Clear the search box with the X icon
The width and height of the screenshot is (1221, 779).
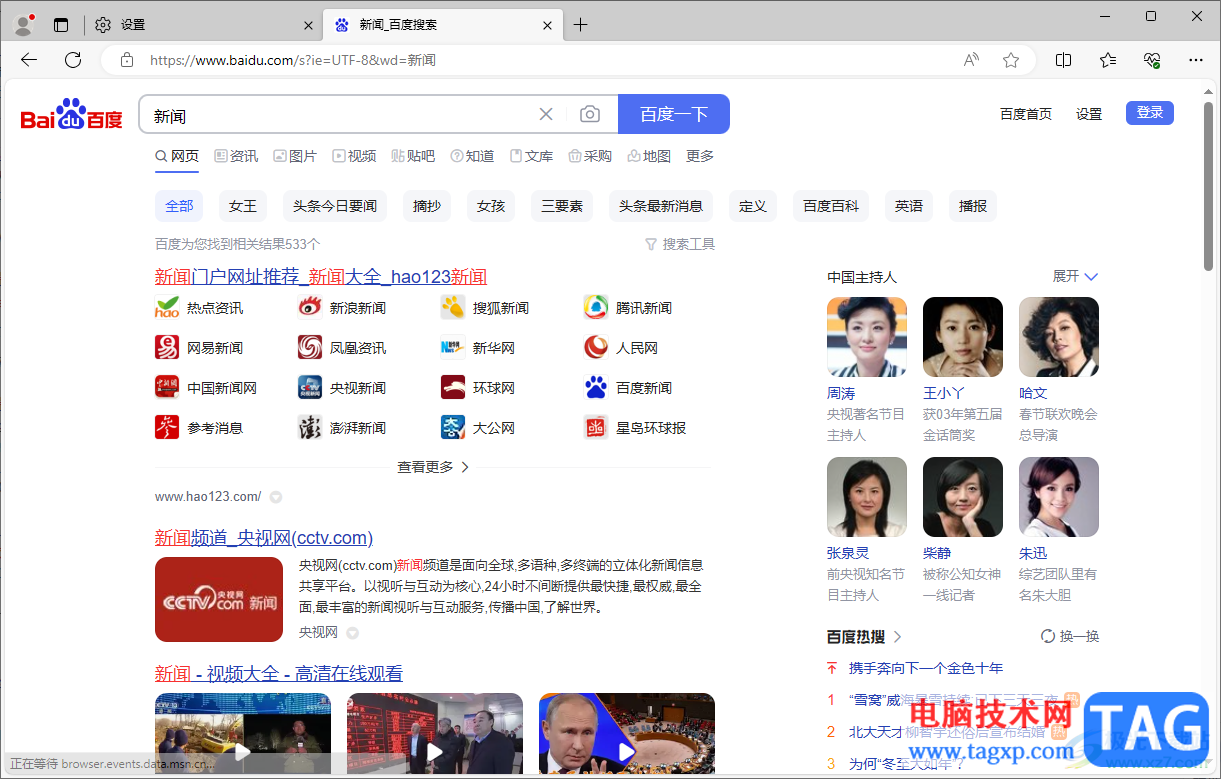click(x=546, y=114)
